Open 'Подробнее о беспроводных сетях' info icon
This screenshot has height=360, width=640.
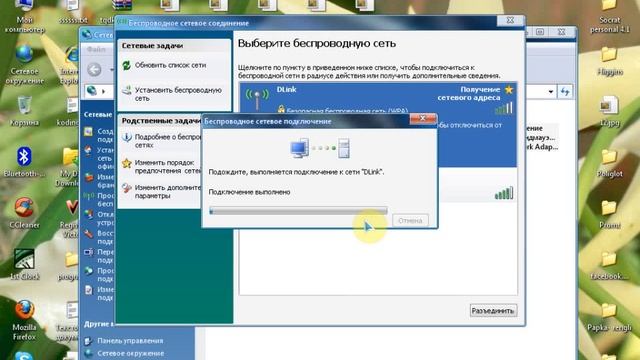(x=127, y=138)
